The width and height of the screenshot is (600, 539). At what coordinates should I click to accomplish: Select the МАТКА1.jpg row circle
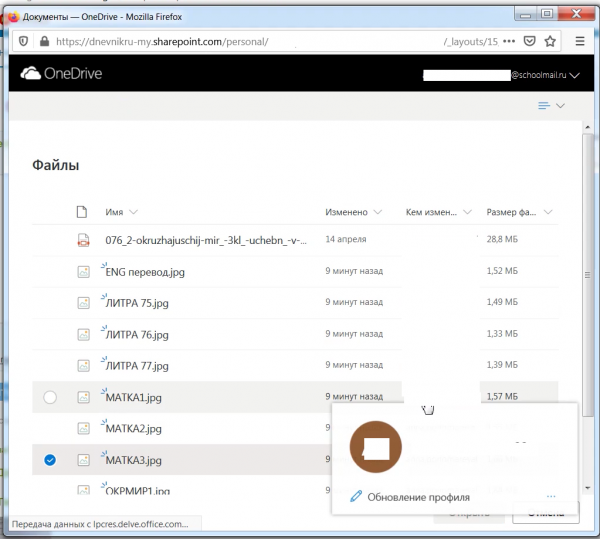tap(50, 398)
